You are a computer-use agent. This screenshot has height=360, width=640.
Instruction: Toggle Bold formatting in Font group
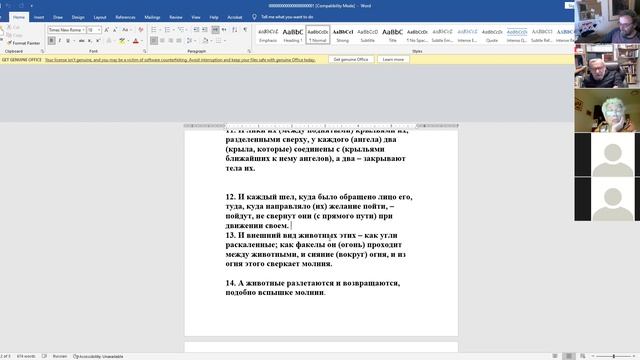click(51, 40)
